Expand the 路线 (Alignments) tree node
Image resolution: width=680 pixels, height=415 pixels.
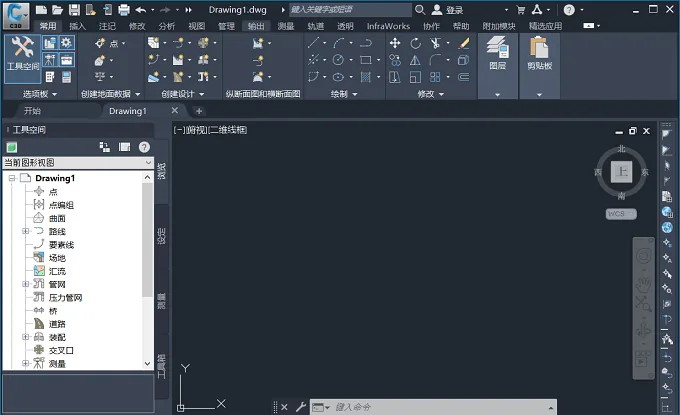click(26, 231)
